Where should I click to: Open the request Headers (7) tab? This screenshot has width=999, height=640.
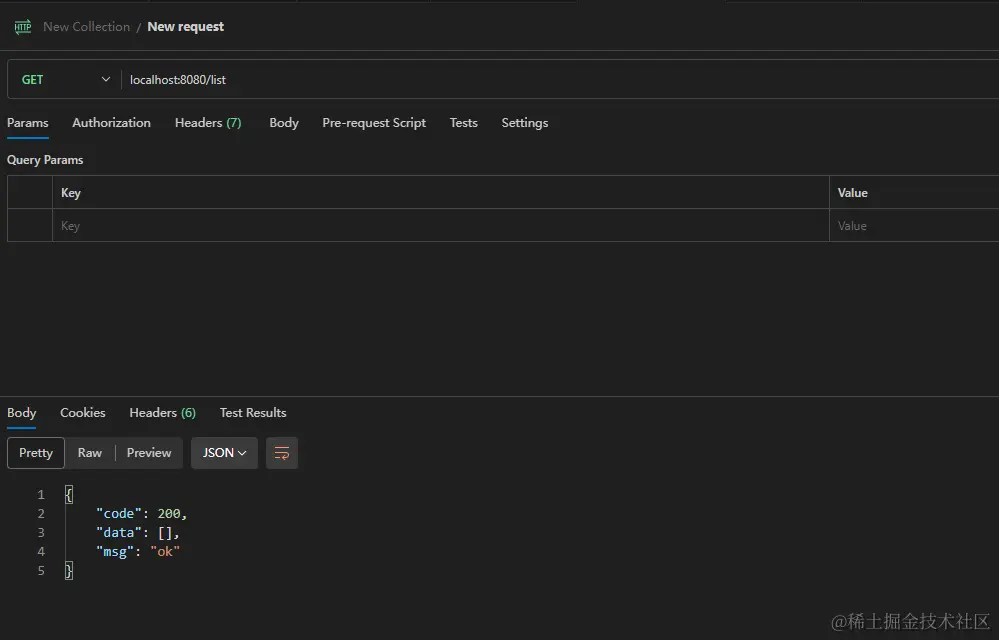click(x=208, y=123)
